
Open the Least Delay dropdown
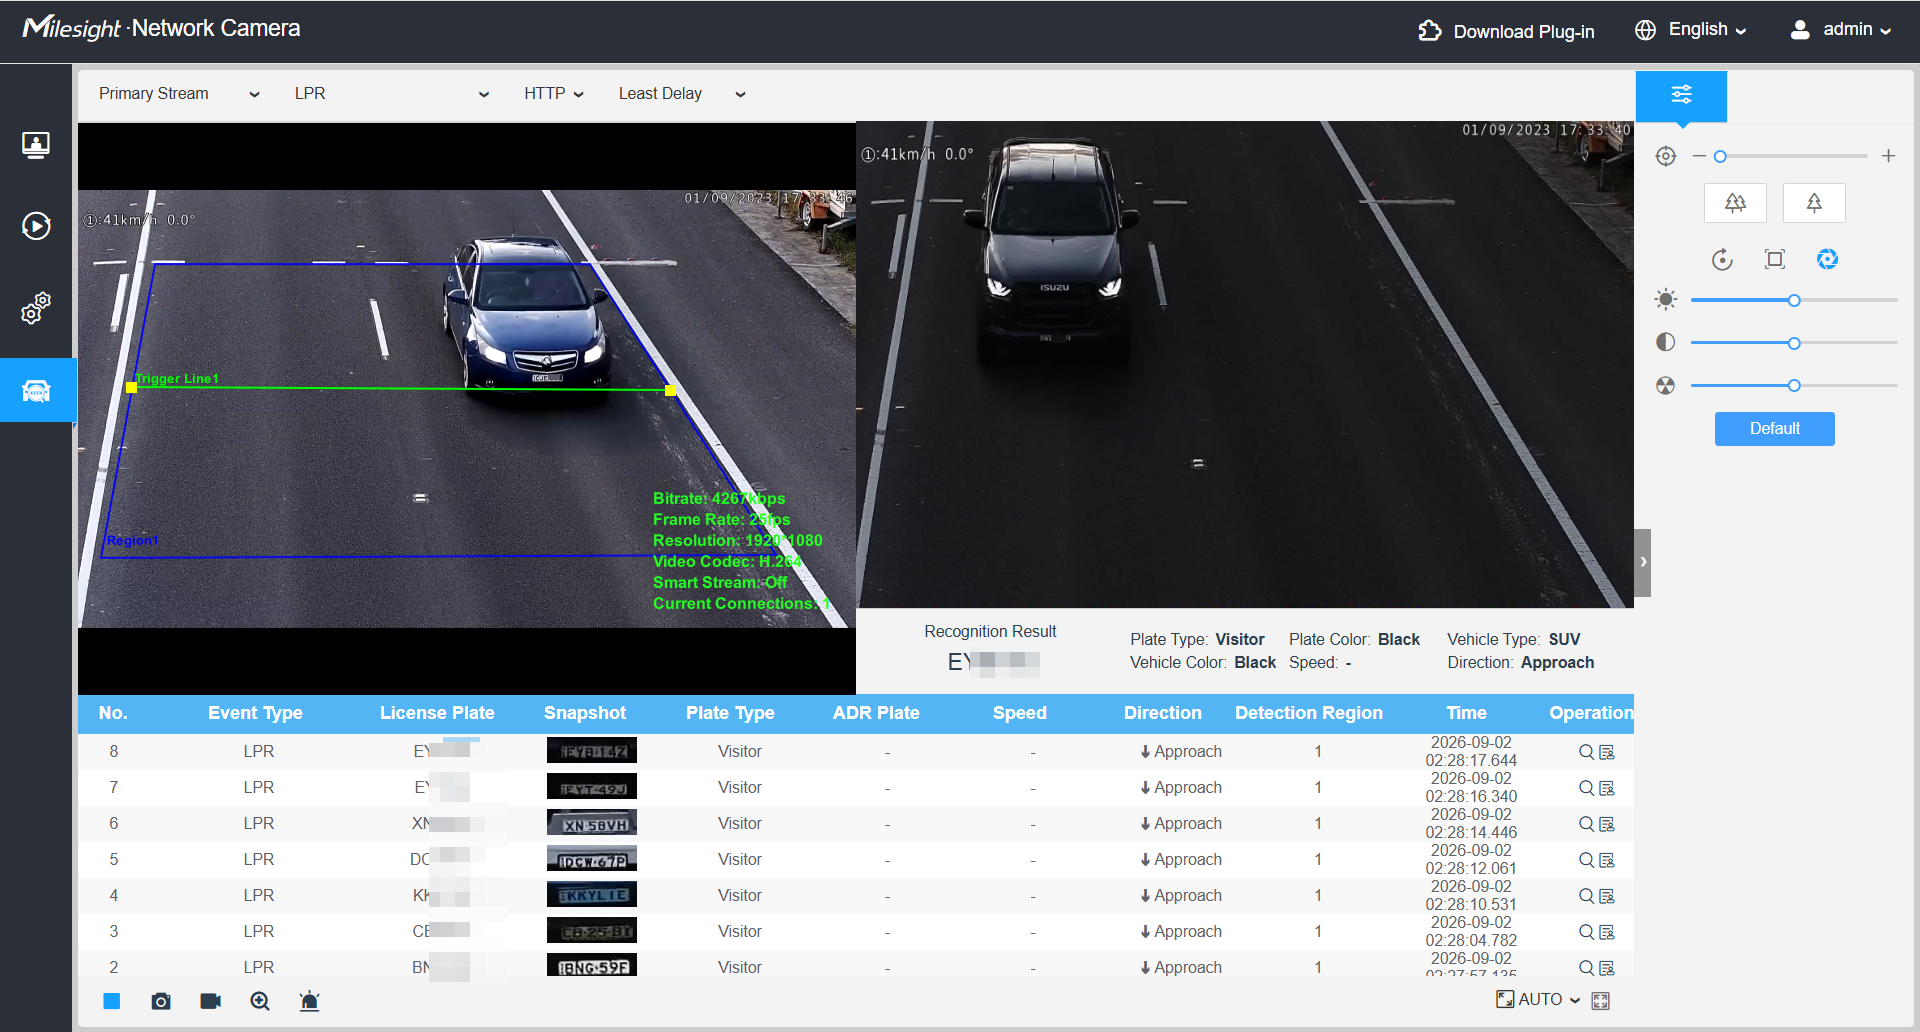pos(682,94)
